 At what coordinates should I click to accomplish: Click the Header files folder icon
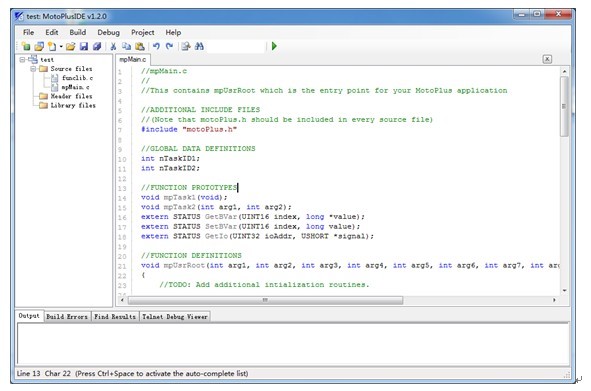(x=43, y=96)
